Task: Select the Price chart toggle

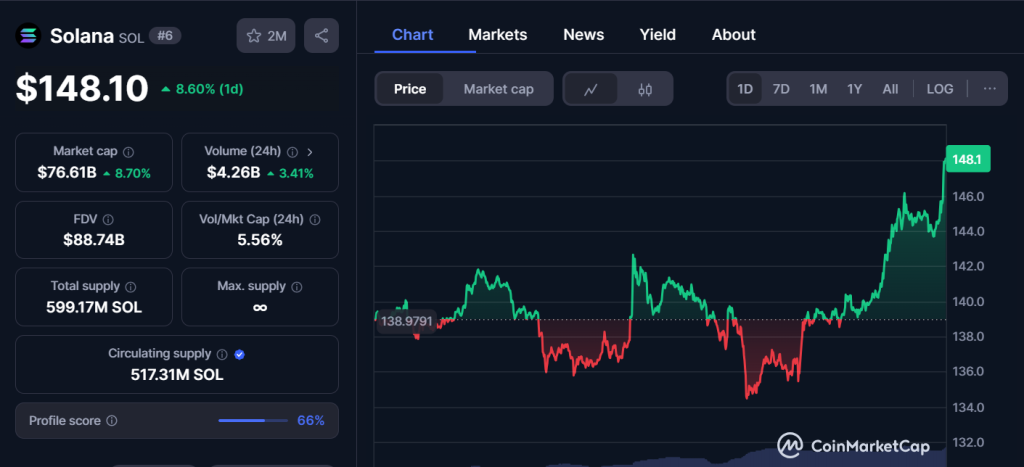Action: click(410, 89)
